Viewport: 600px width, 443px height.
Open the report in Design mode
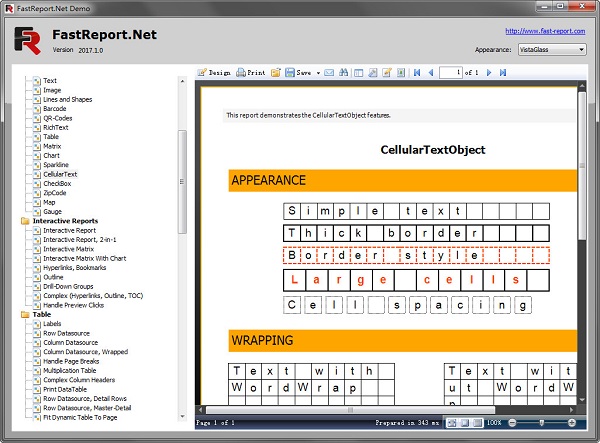[214, 72]
